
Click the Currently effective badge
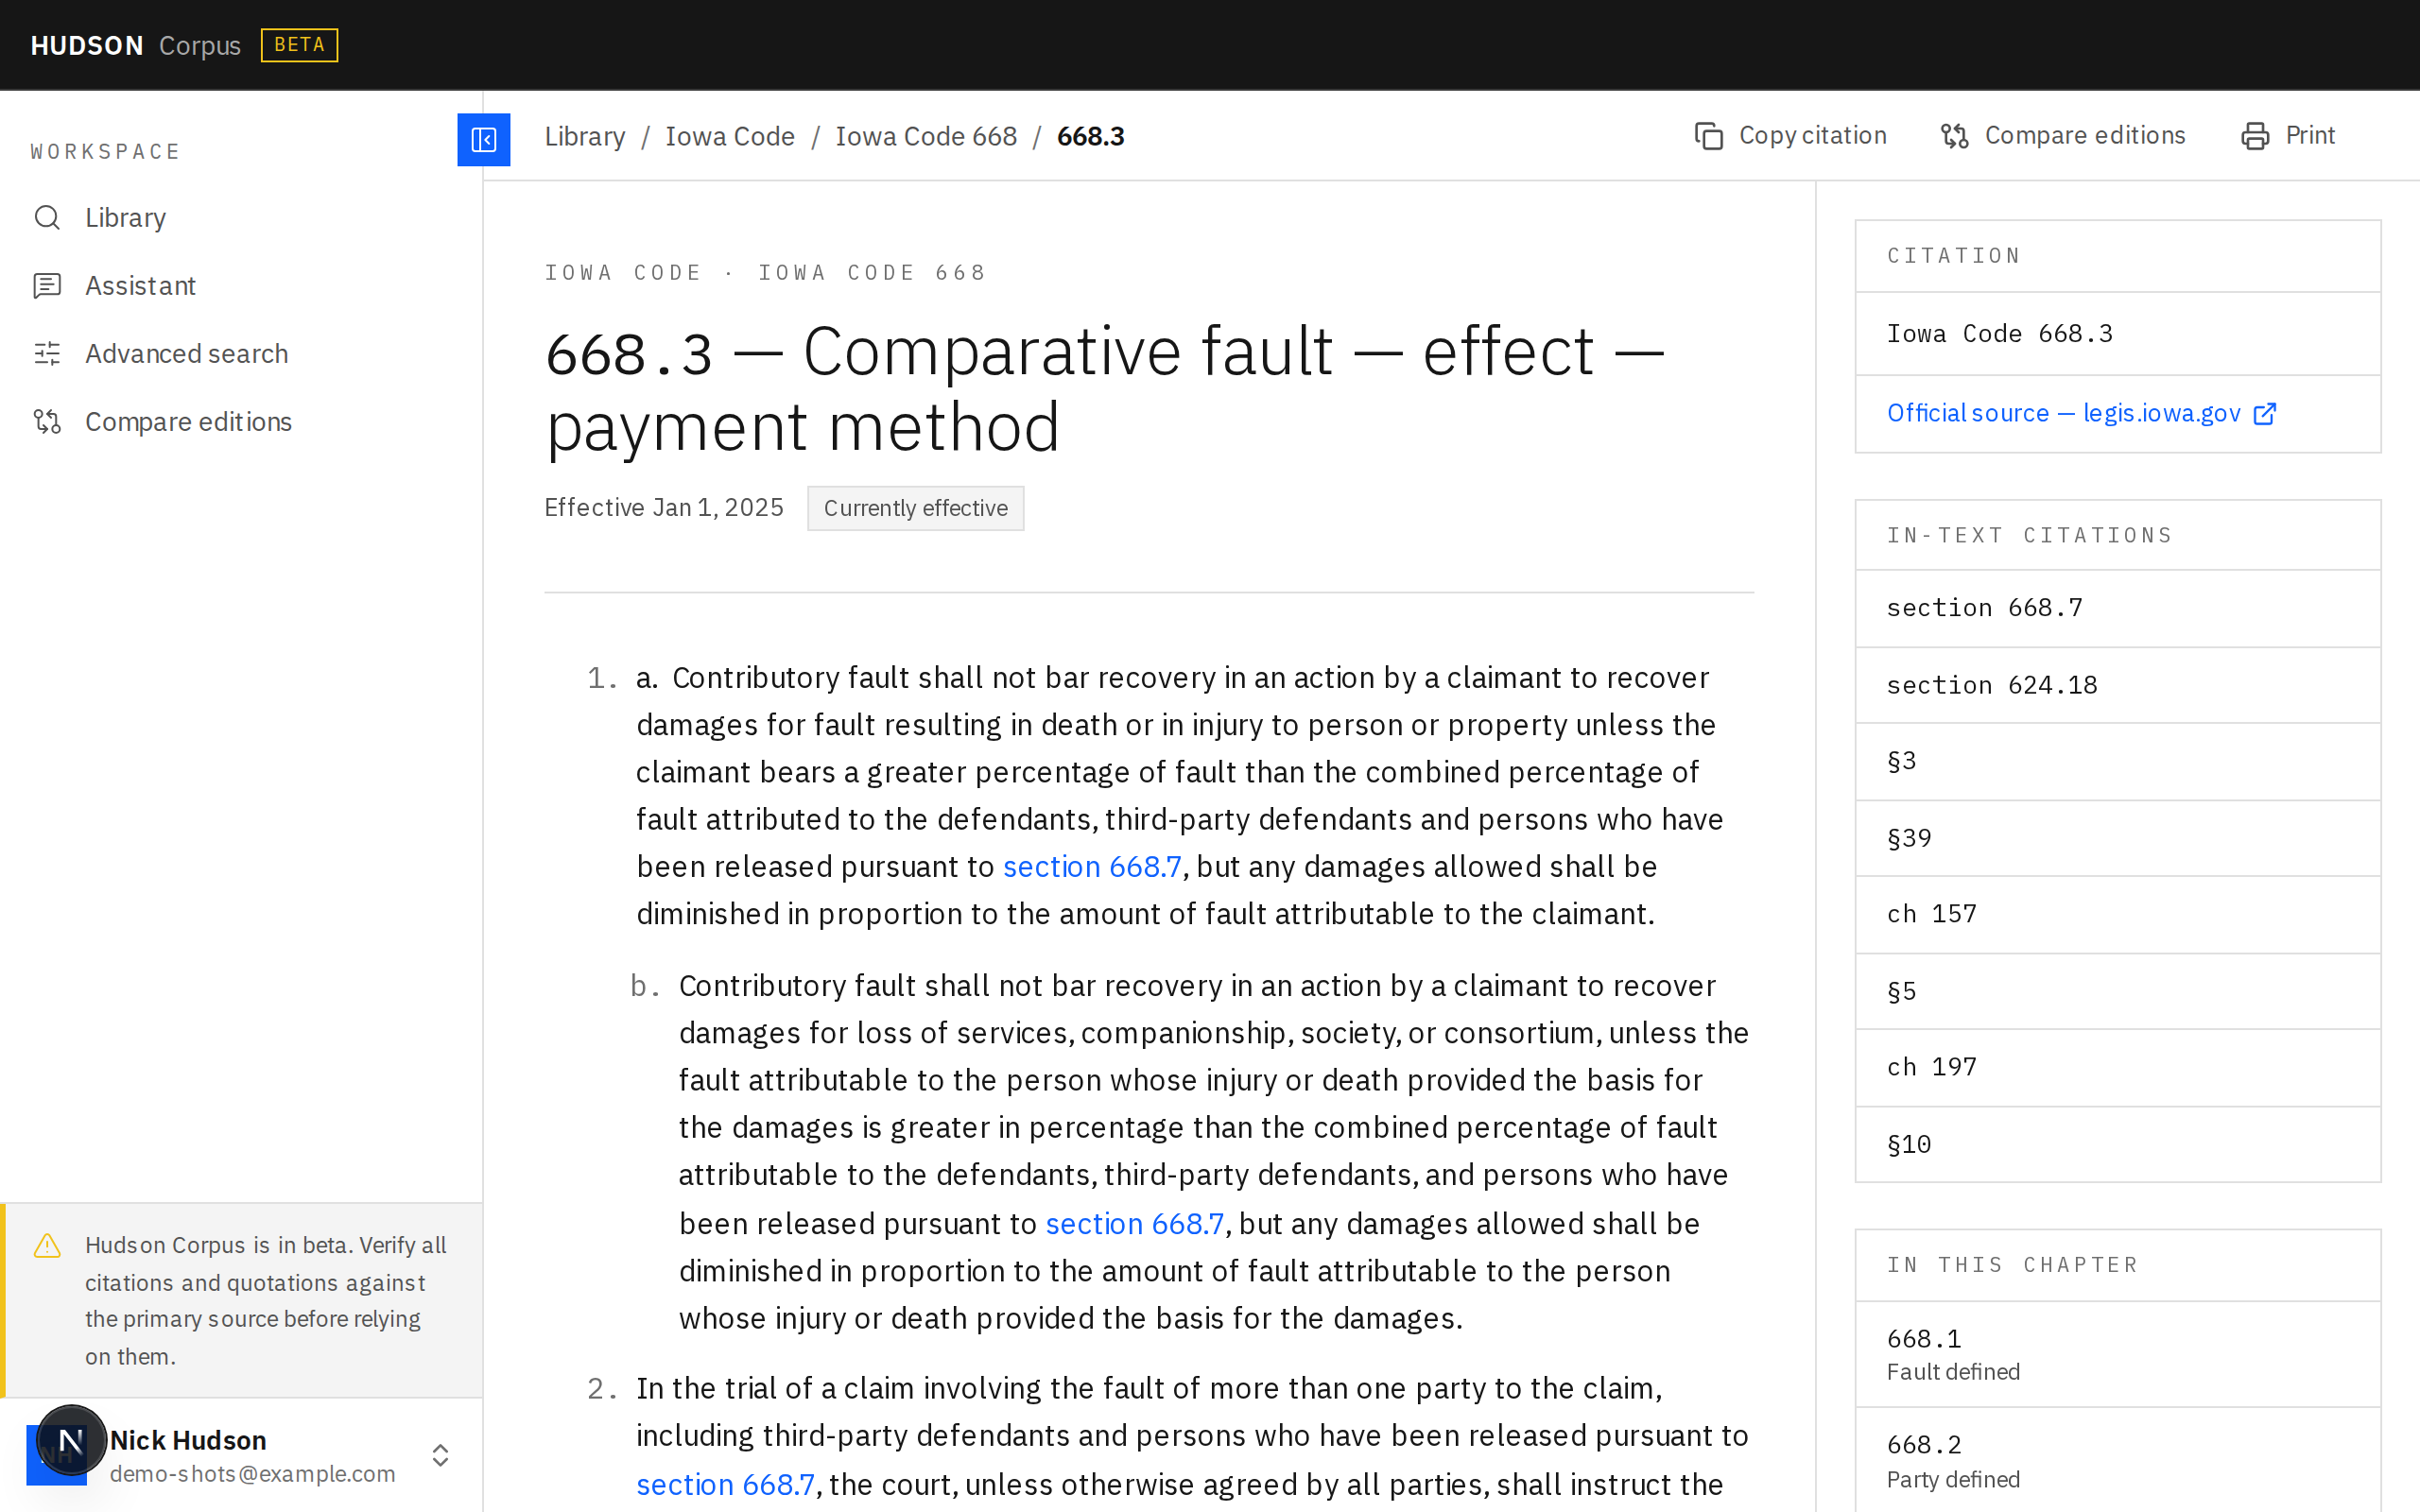[915, 508]
